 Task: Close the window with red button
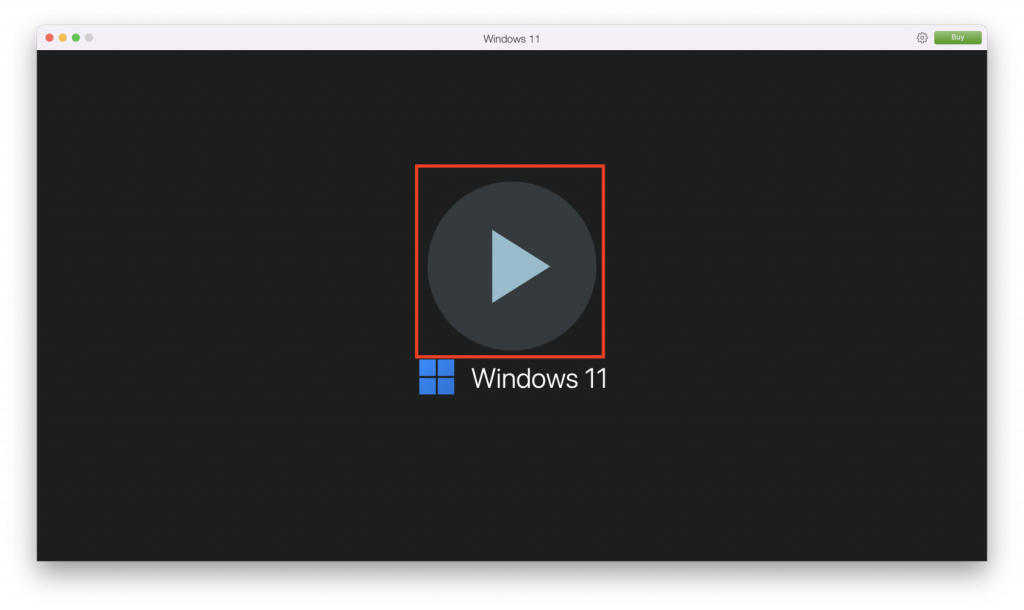point(50,38)
